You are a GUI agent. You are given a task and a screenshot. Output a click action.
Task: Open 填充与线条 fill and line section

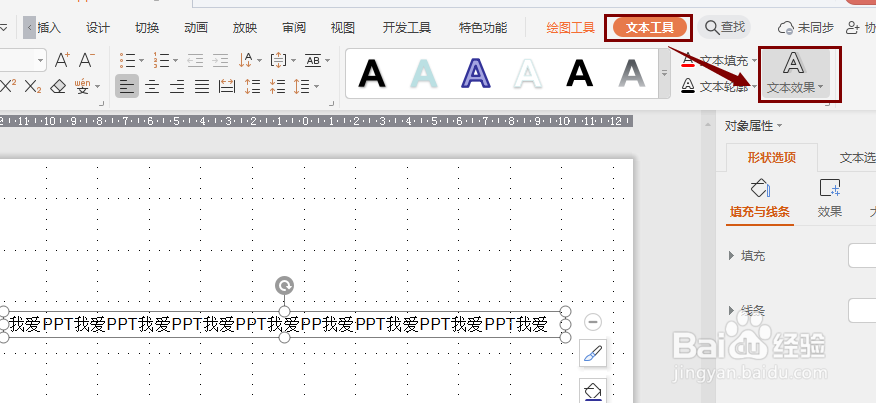760,200
